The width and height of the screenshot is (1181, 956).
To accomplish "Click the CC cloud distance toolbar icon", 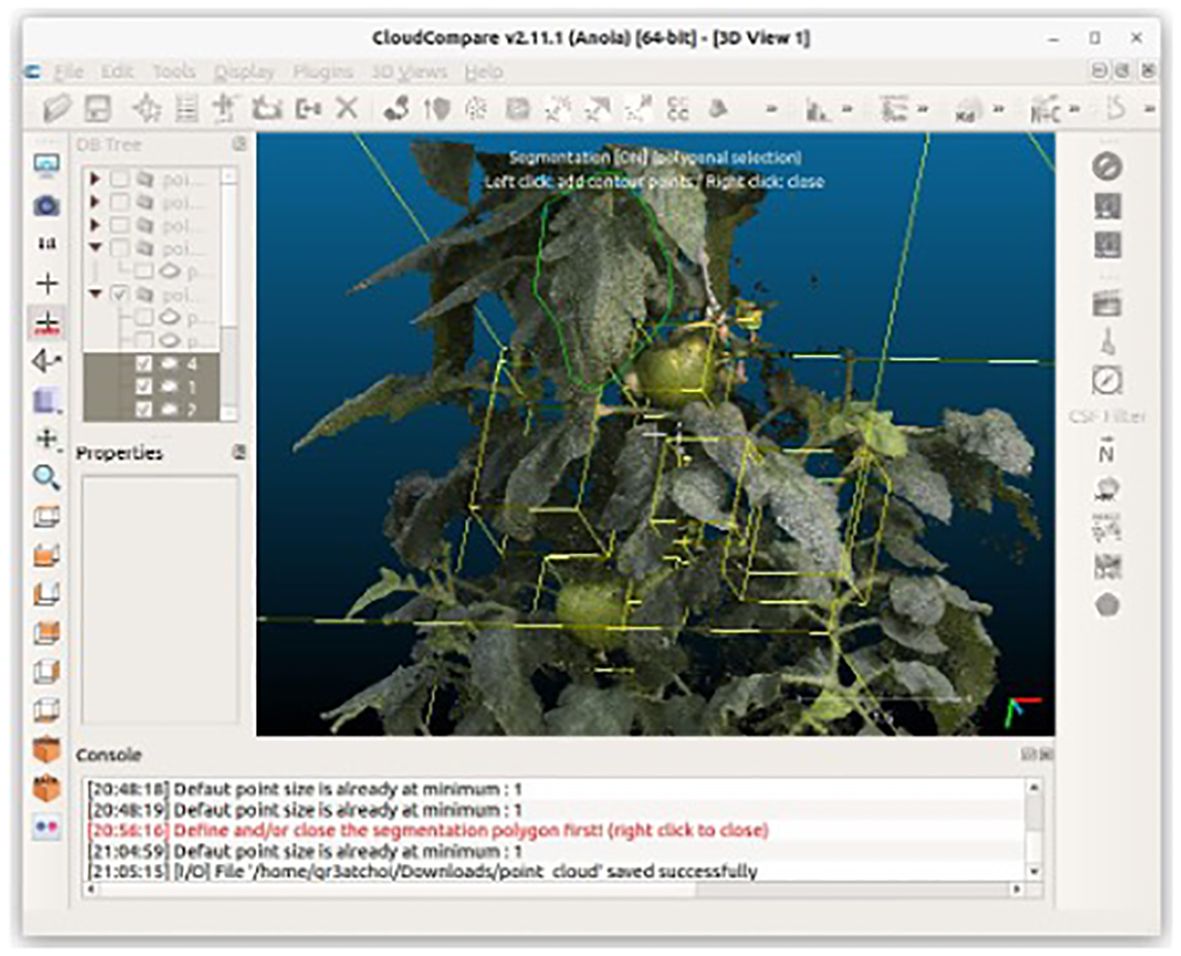I will 678,108.
